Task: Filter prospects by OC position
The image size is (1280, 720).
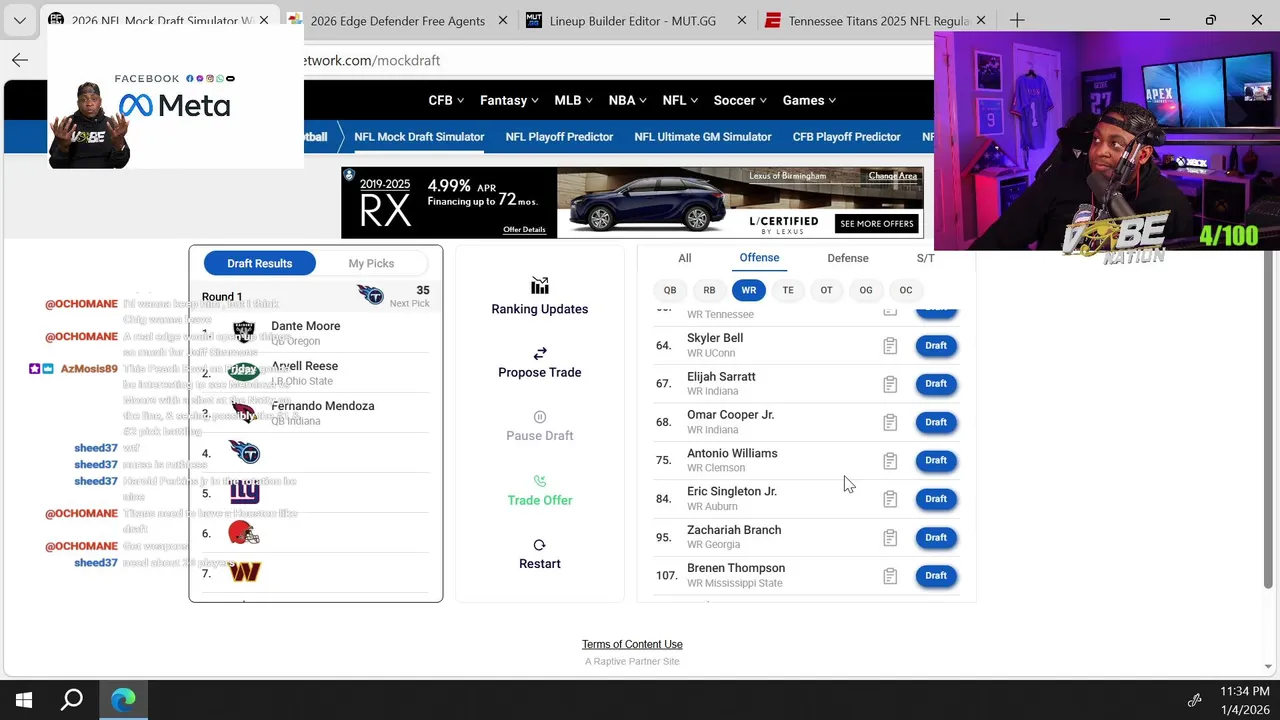Action: point(906,290)
